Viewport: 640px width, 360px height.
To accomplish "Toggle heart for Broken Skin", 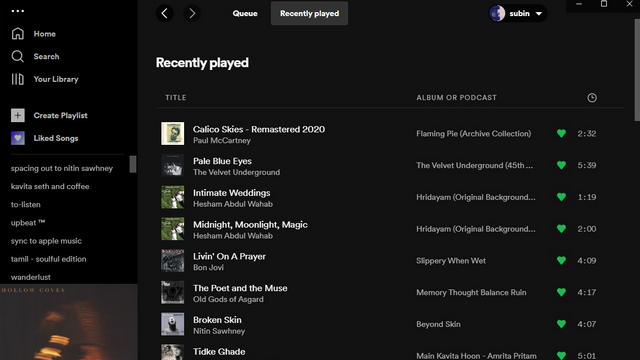I will click(x=561, y=324).
